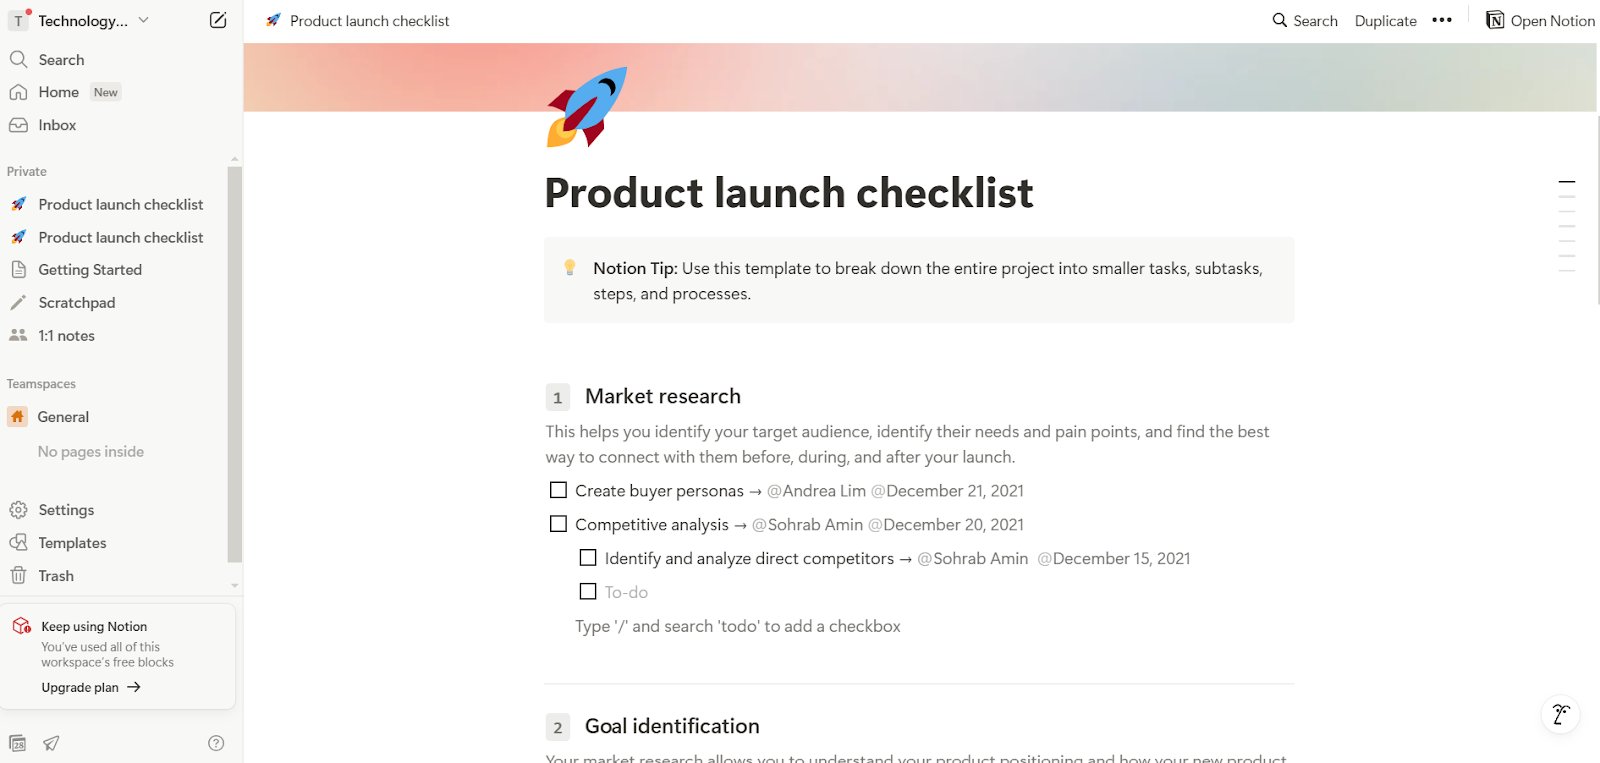This screenshot has height=763, width=1600.
Task: Click the Upgrade plan link
Action: click(81, 687)
